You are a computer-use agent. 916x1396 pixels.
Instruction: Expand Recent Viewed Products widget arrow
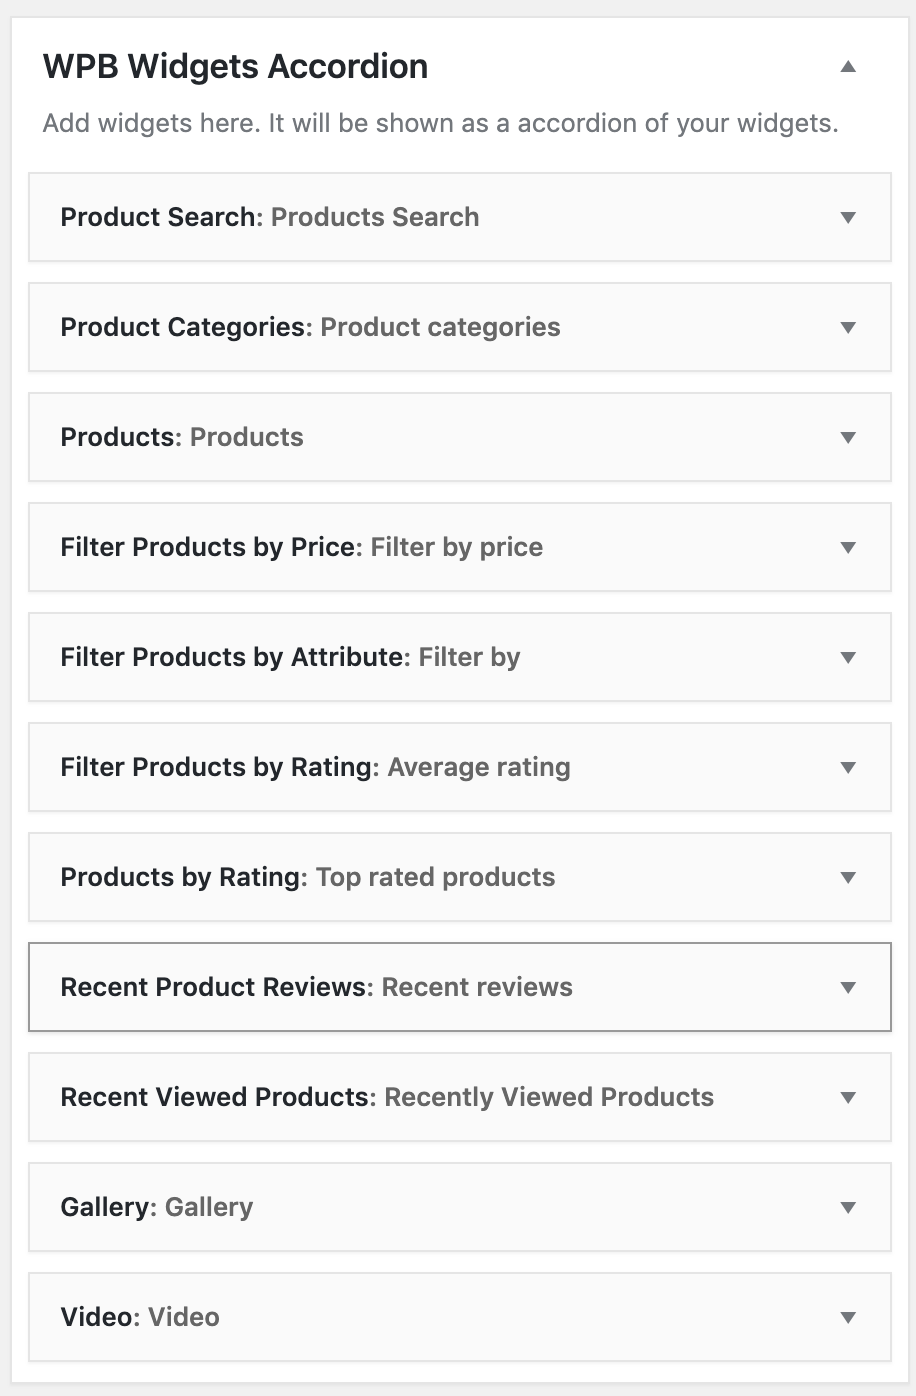[x=848, y=1097]
